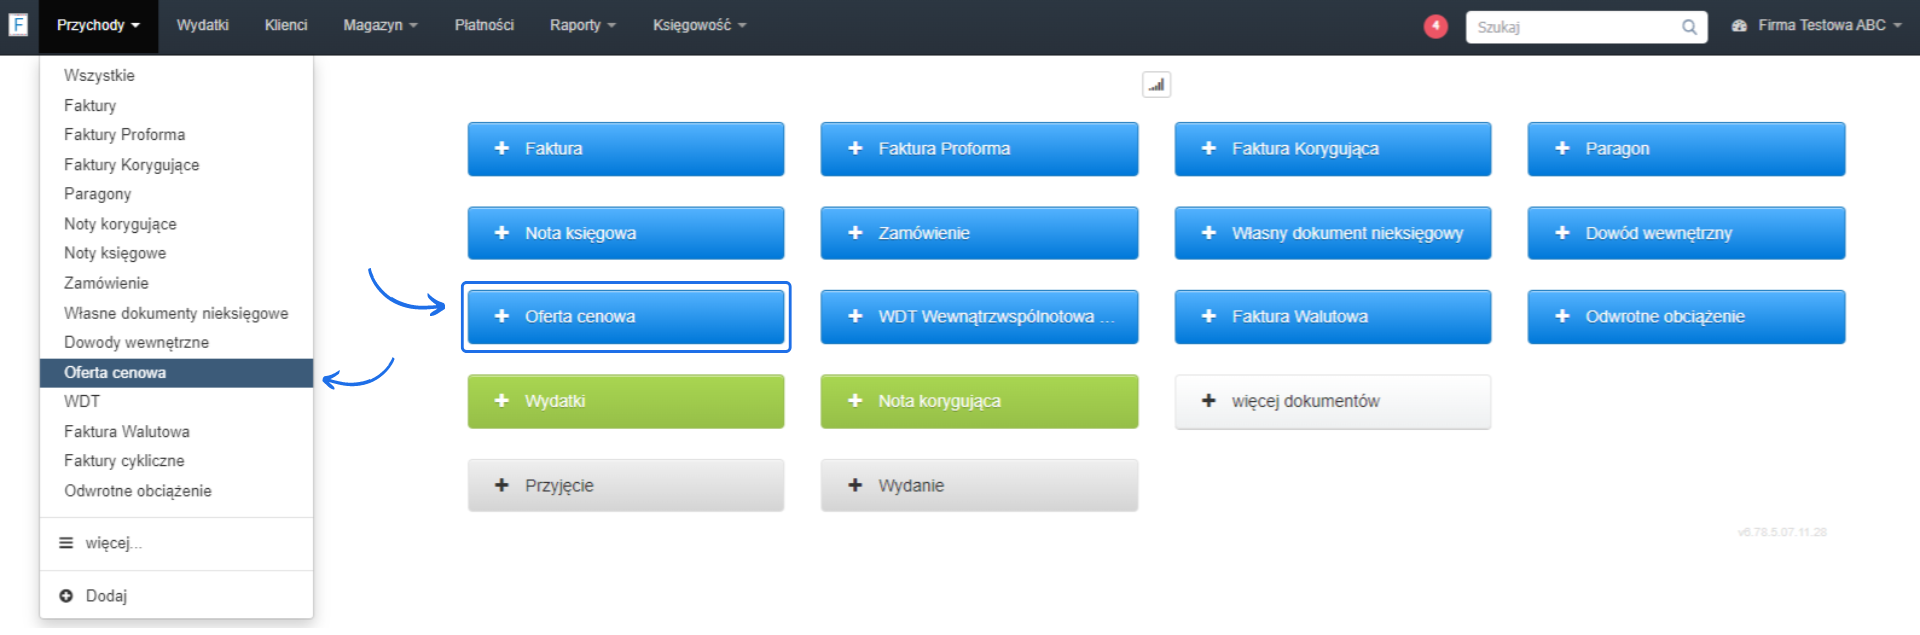This screenshot has width=1920, height=635.
Task: Open Własne dokumenty nieksięgowe menu entry
Action: pyautogui.click(x=176, y=314)
